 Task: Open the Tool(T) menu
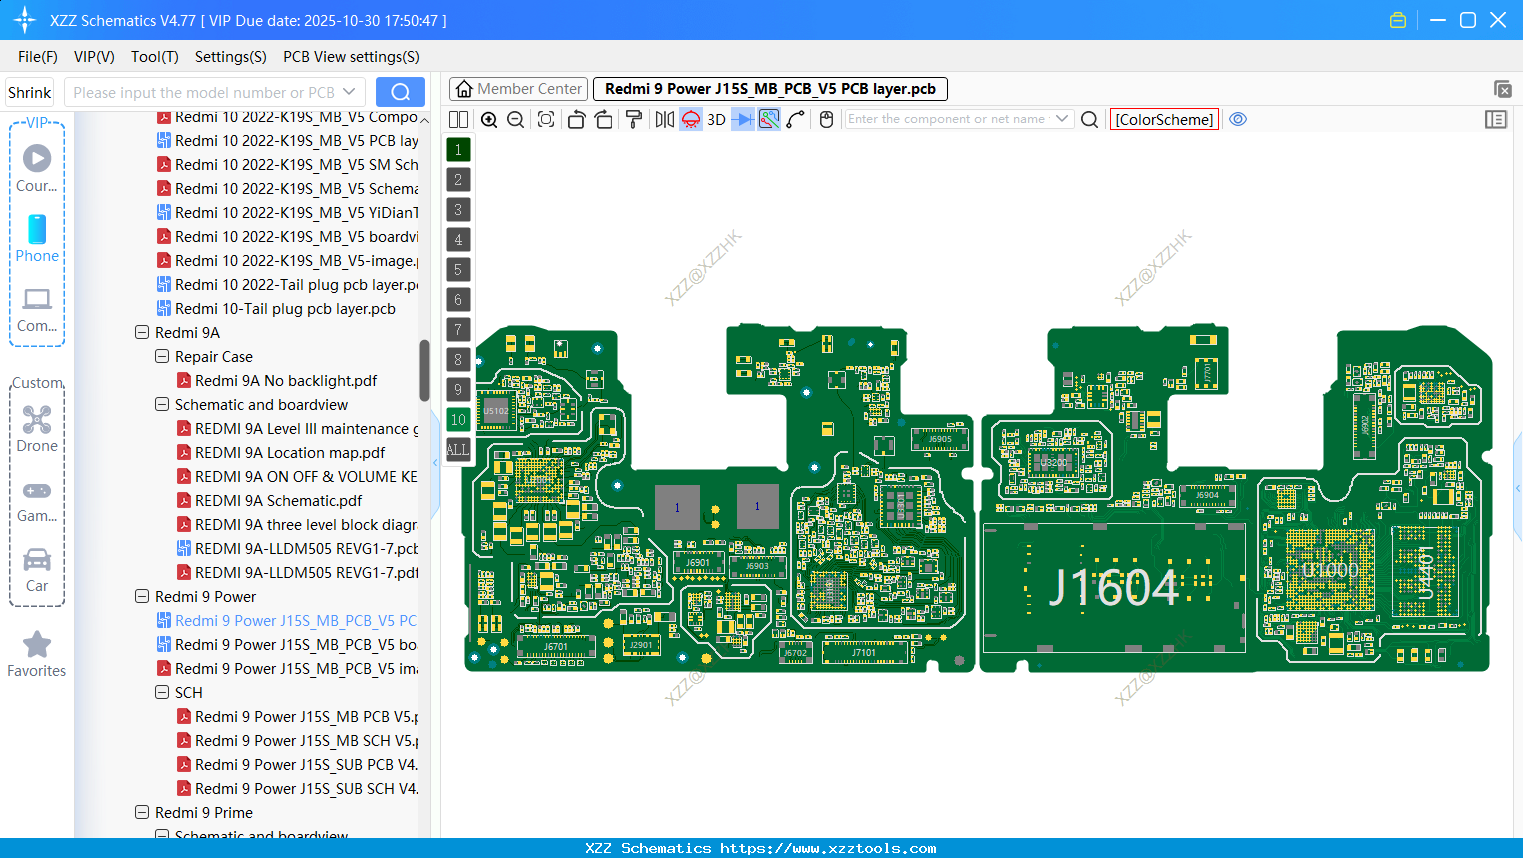coord(155,57)
